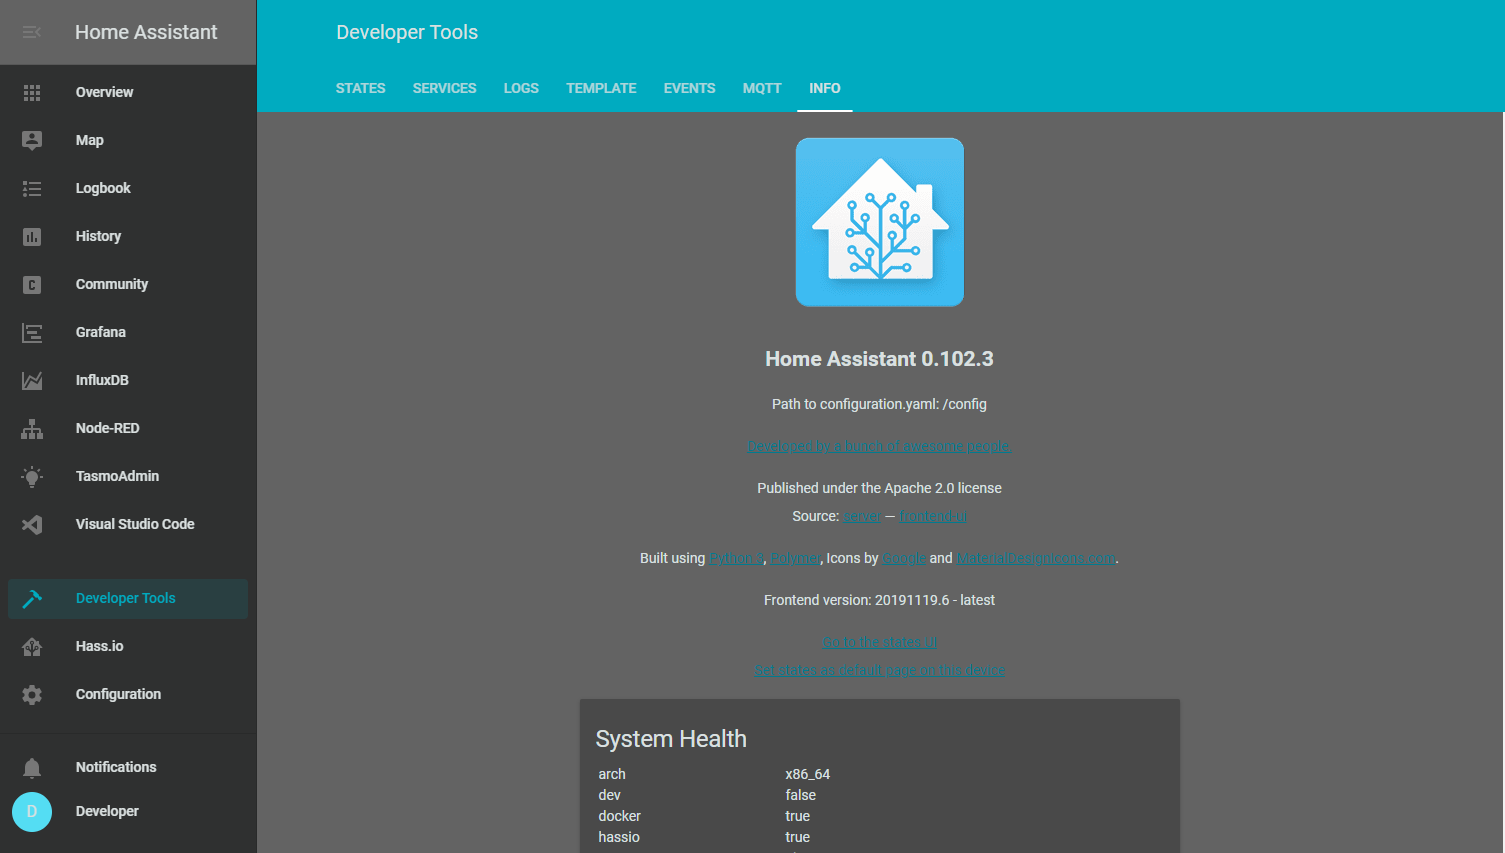Click the 'Home Assistant 0.102.3' version heading
Viewport: 1505px width, 853px height.
[x=879, y=359]
